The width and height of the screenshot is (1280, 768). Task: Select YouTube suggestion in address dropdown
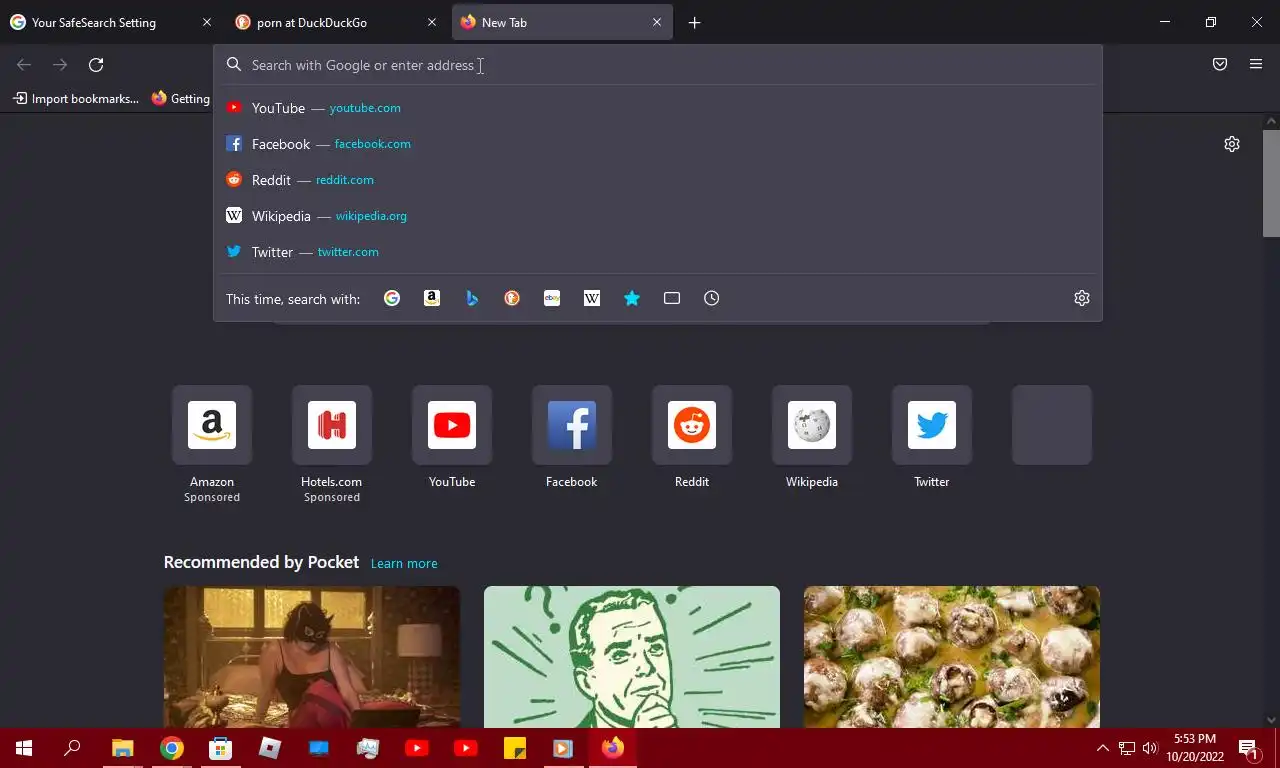coord(658,108)
